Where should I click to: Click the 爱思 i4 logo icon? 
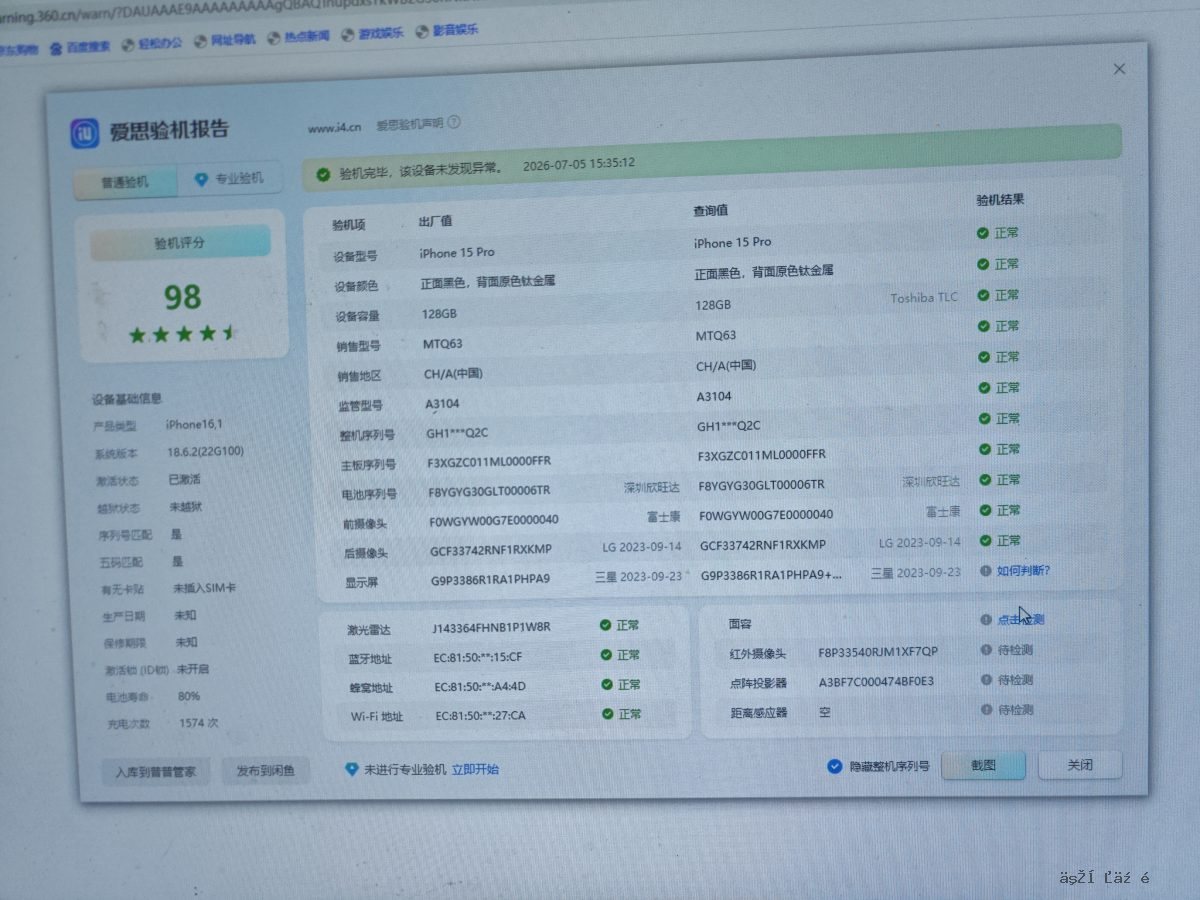(86, 133)
